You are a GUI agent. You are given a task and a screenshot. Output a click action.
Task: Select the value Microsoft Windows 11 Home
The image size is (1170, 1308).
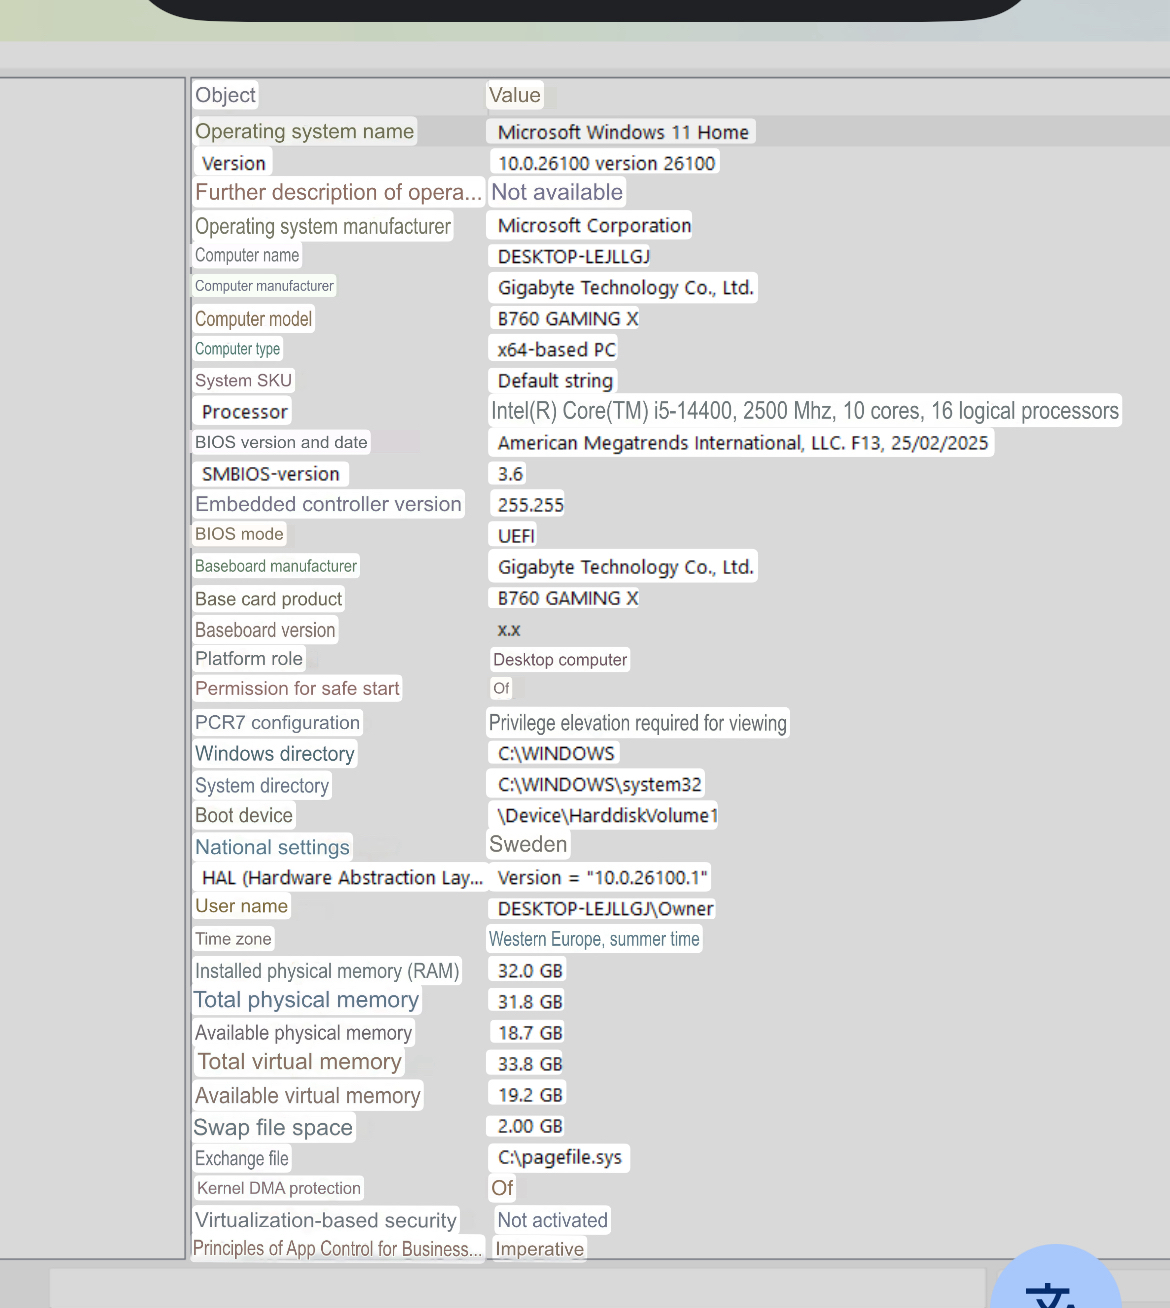622,132
